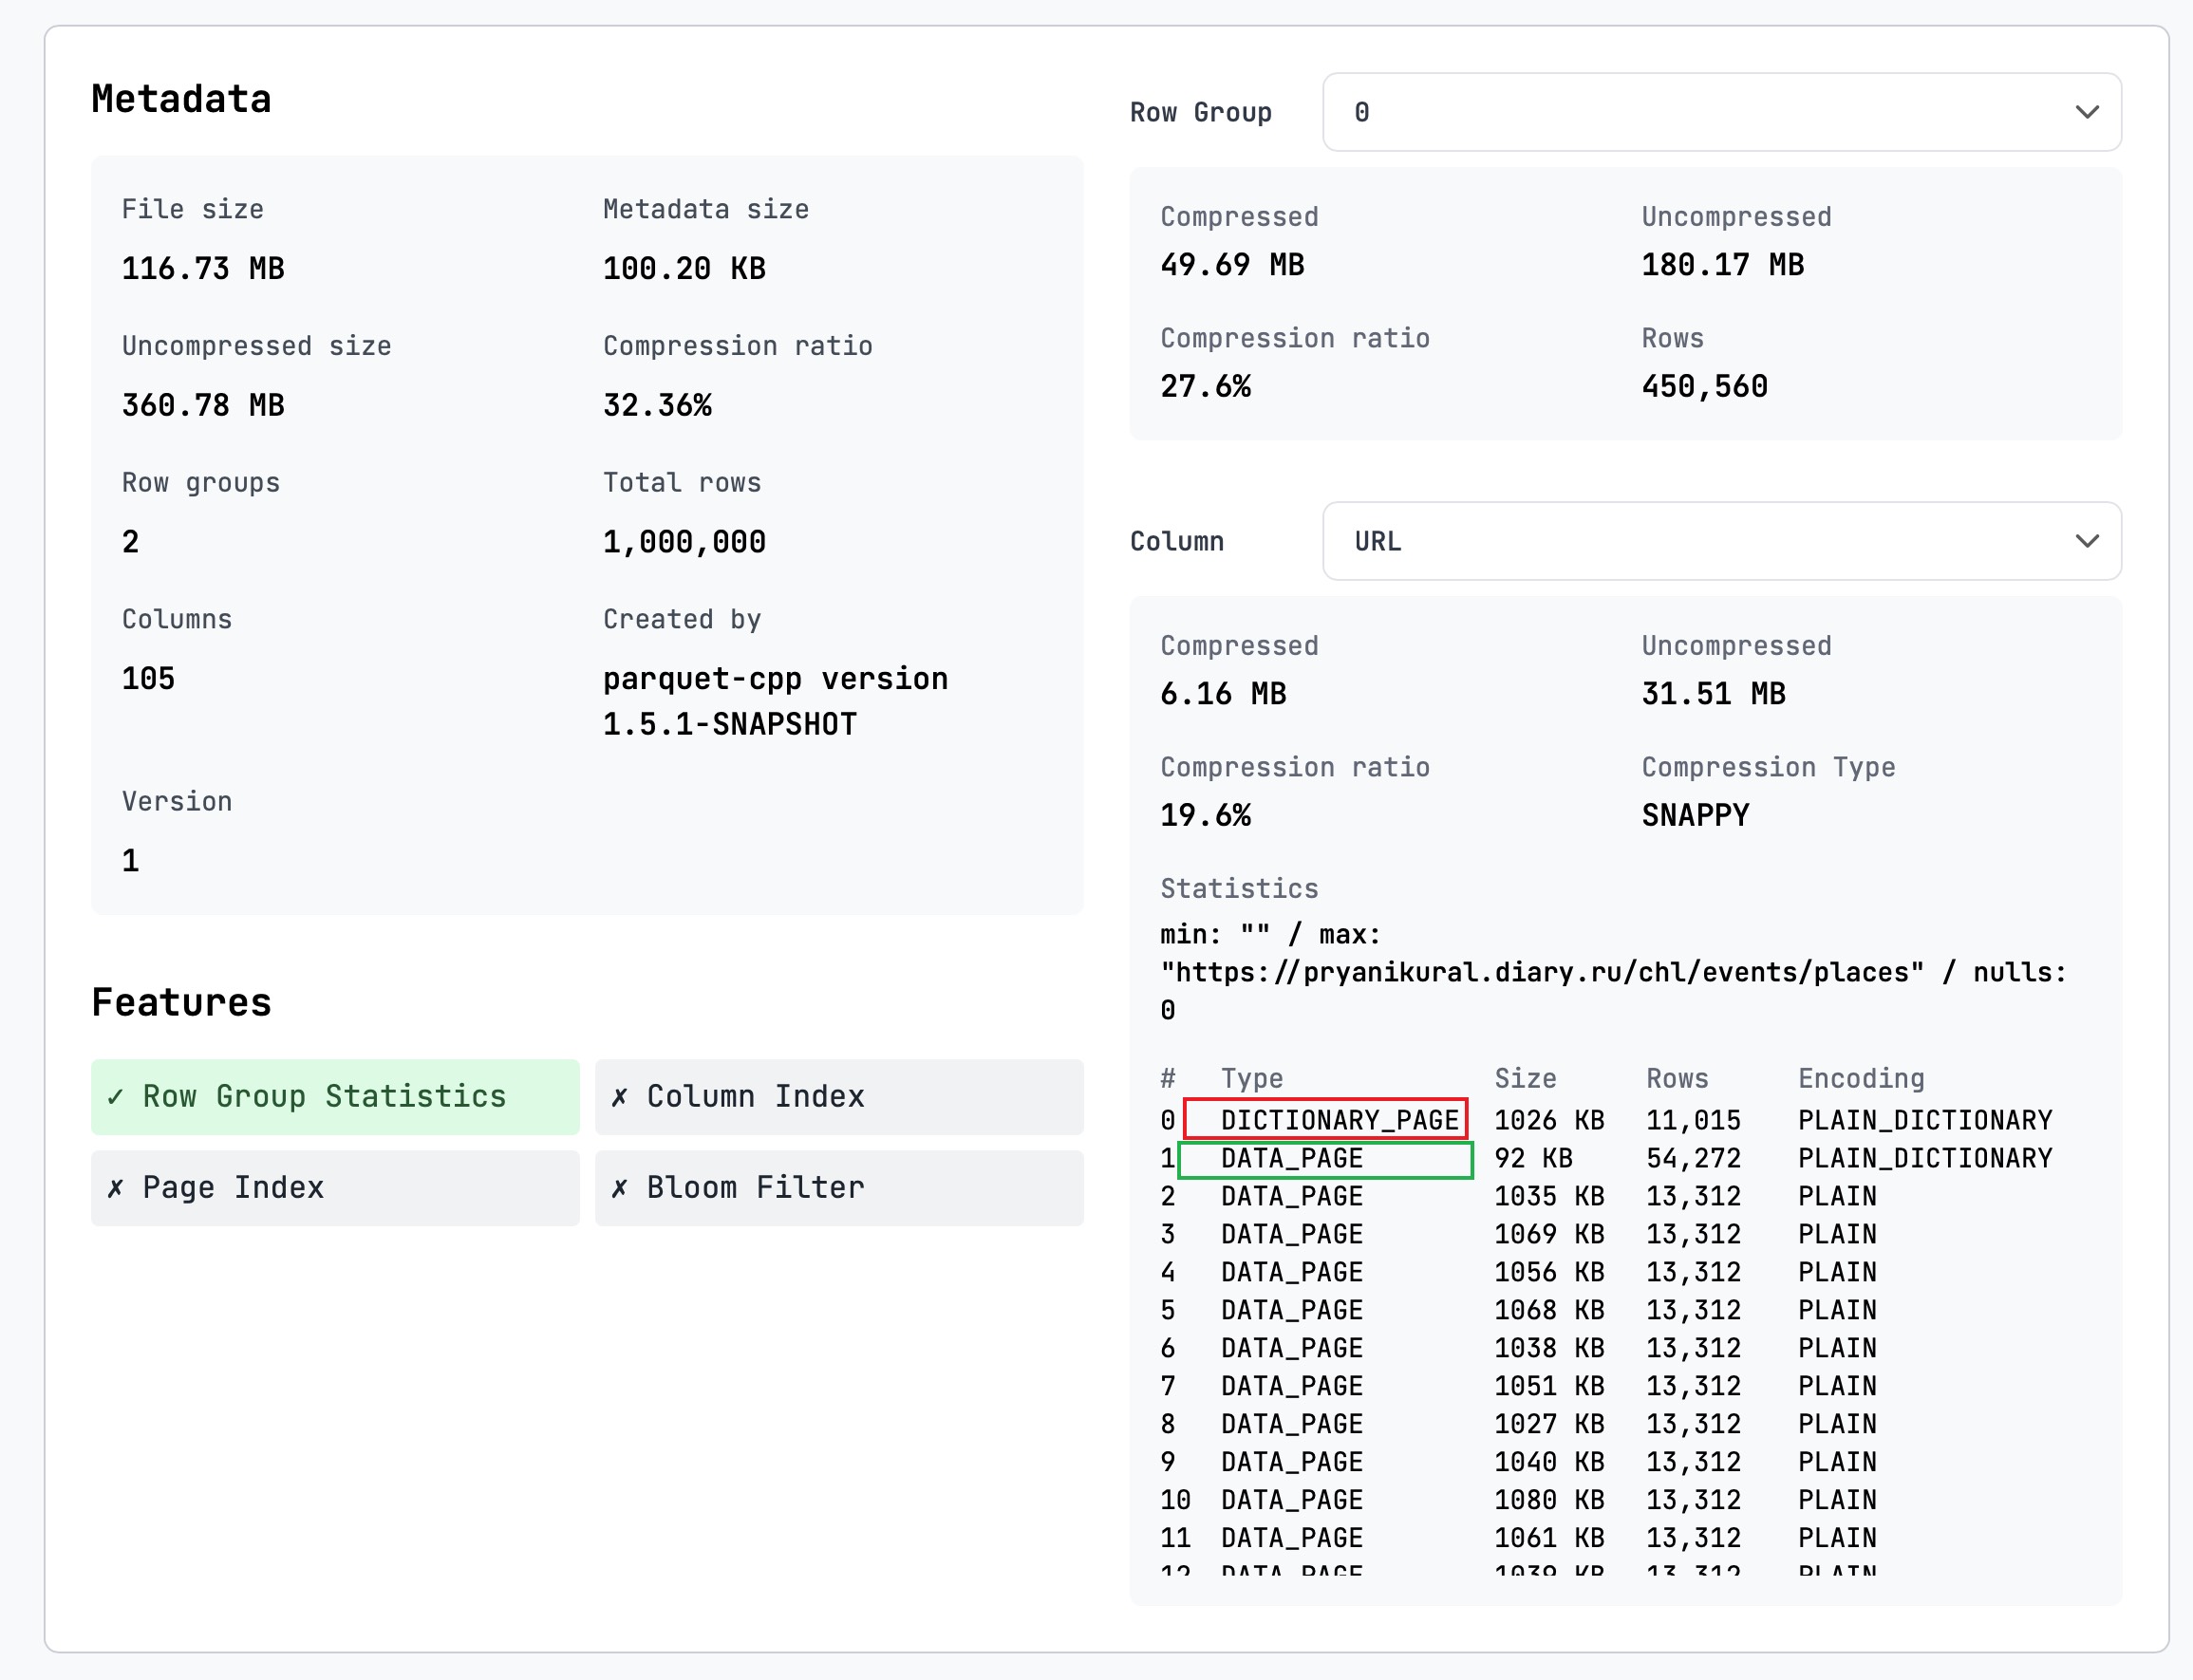The width and height of the screenshot is (2193, 1680).
Task: Click the Row Group dropdown chevron arrow
Action: pyautogui.click(x=2086, y=112)
